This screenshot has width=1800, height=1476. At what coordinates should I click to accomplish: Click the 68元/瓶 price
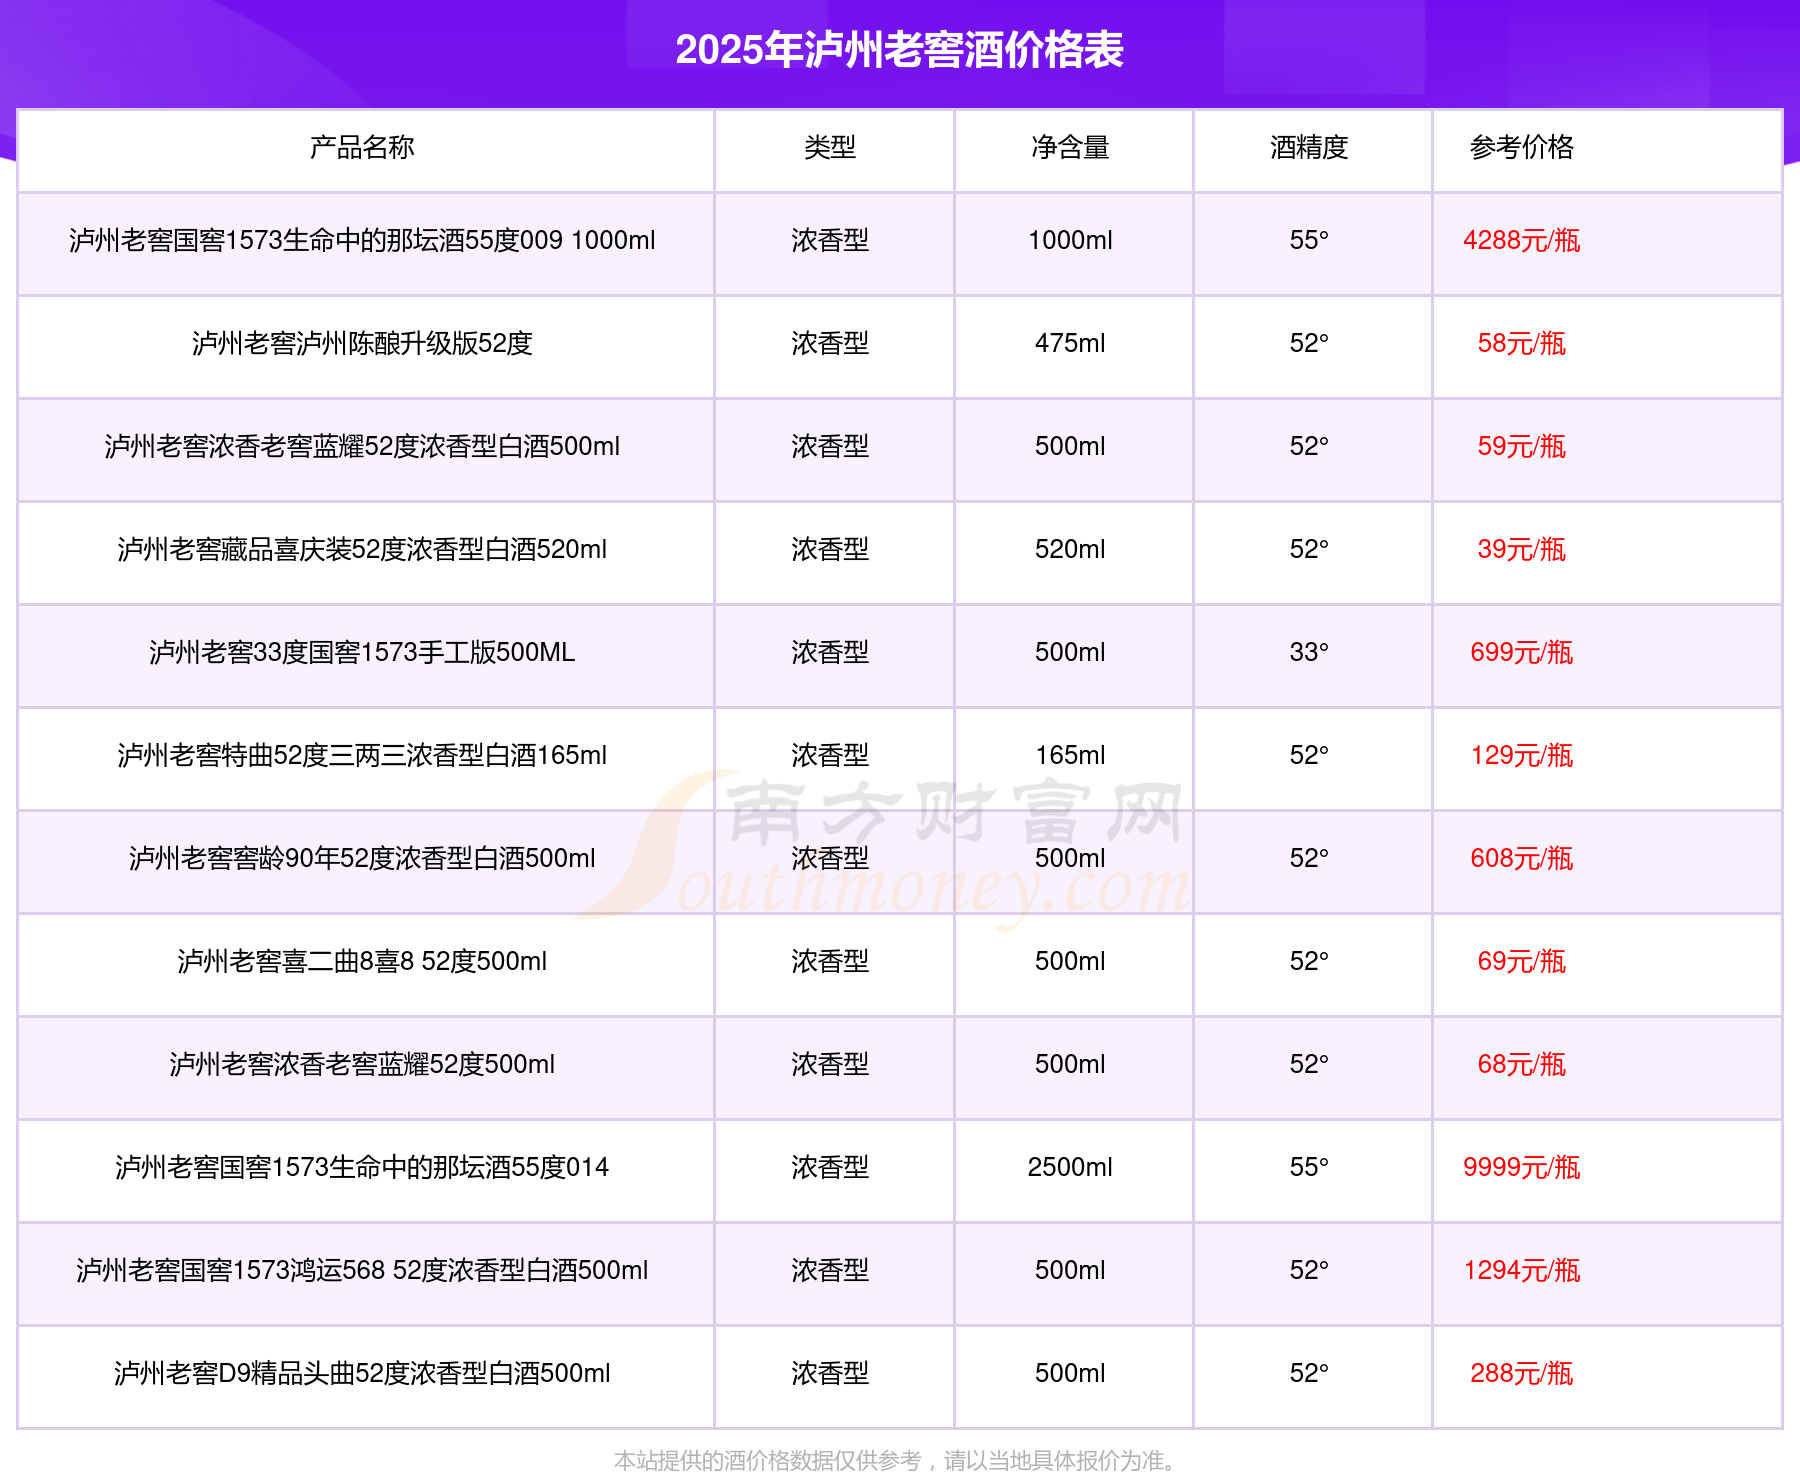tap(1521, 1065)
